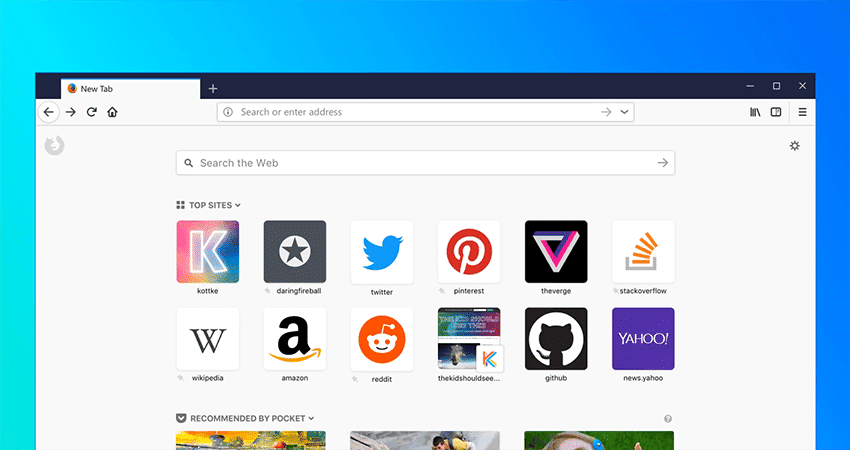Open the wikipedia top site tile
850x450 pixels.
pos(208,339)
